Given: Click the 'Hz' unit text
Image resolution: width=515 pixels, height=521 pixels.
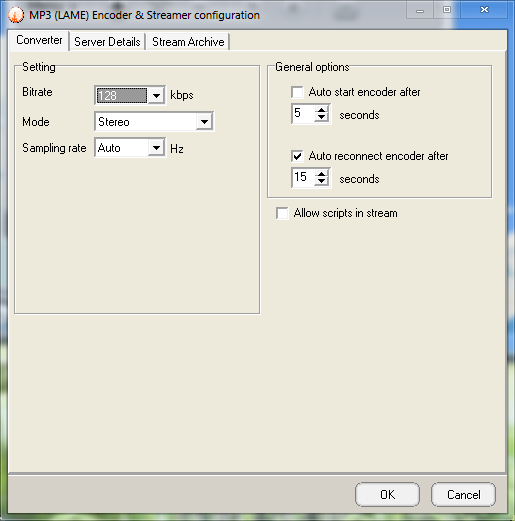Looking at the screenshot, I should [x=177, y=149].
